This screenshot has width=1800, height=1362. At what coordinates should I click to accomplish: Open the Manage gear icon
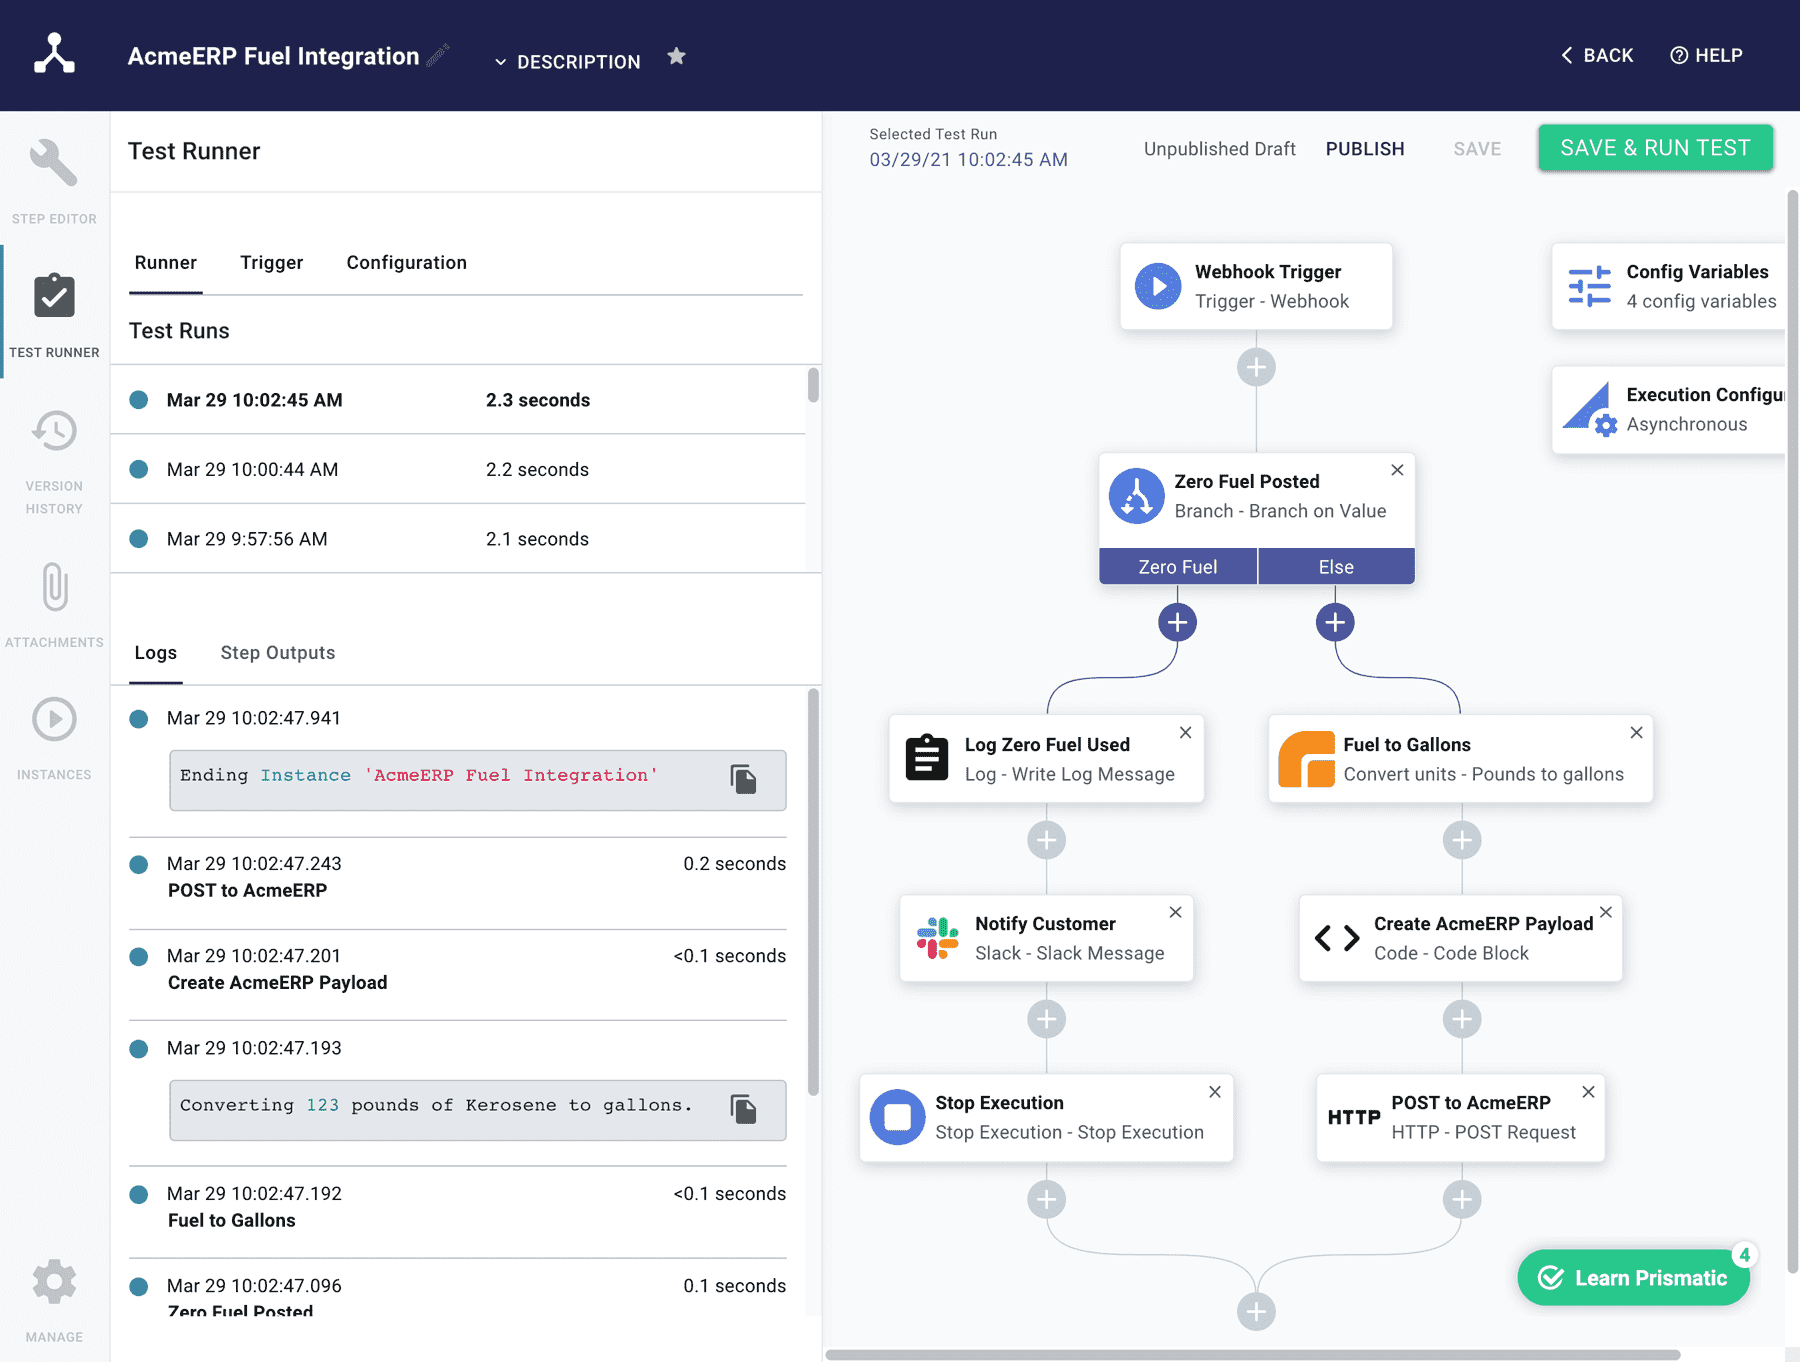54,1282
